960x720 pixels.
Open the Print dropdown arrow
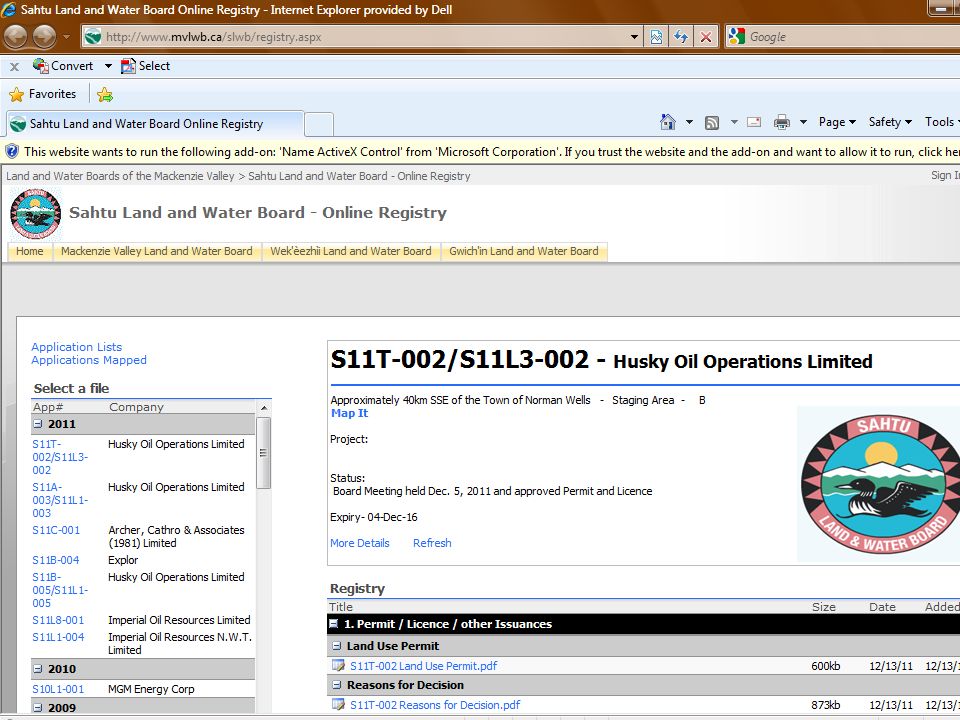(x=803, y=122)
